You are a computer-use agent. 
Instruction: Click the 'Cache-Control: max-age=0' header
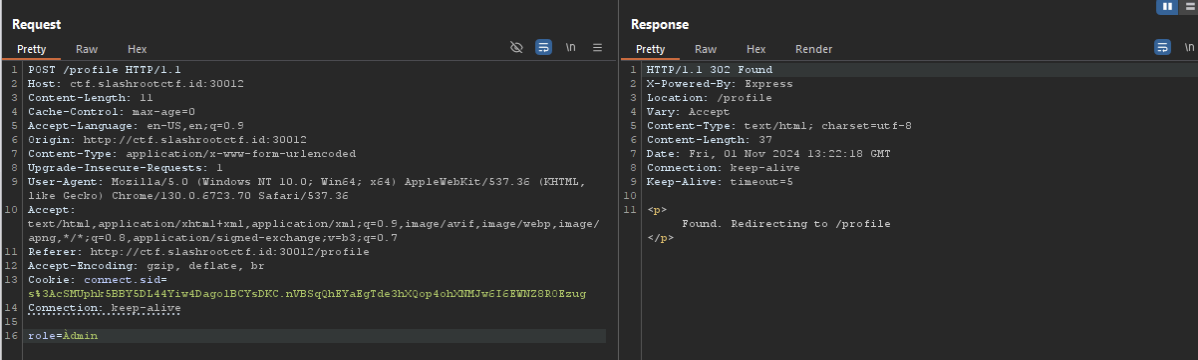112,112
